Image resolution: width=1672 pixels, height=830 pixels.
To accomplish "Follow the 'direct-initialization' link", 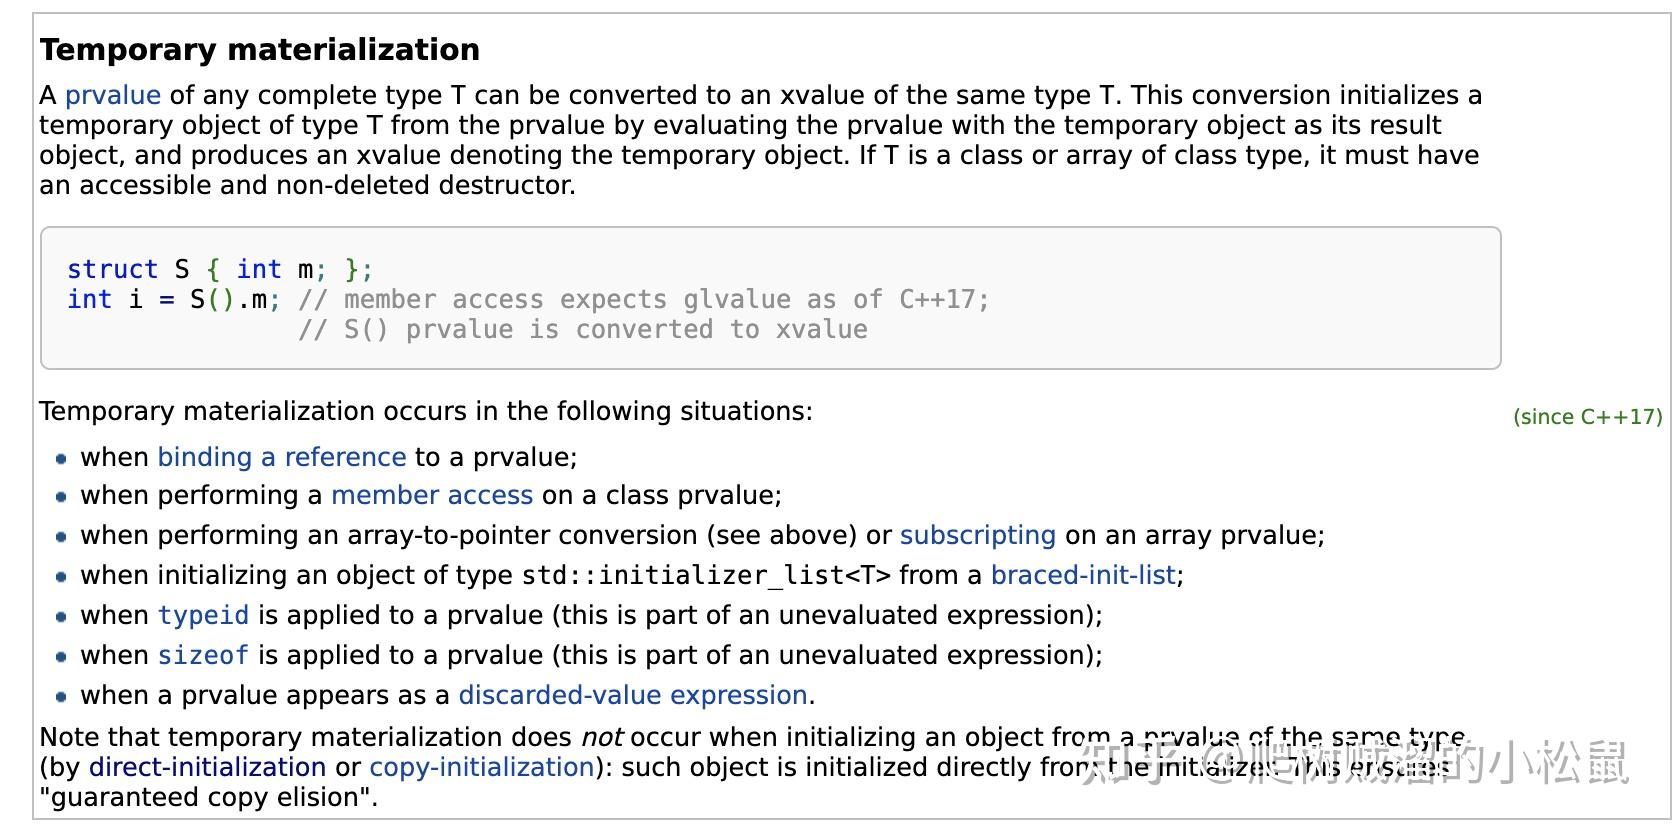I will pos(207,767).
